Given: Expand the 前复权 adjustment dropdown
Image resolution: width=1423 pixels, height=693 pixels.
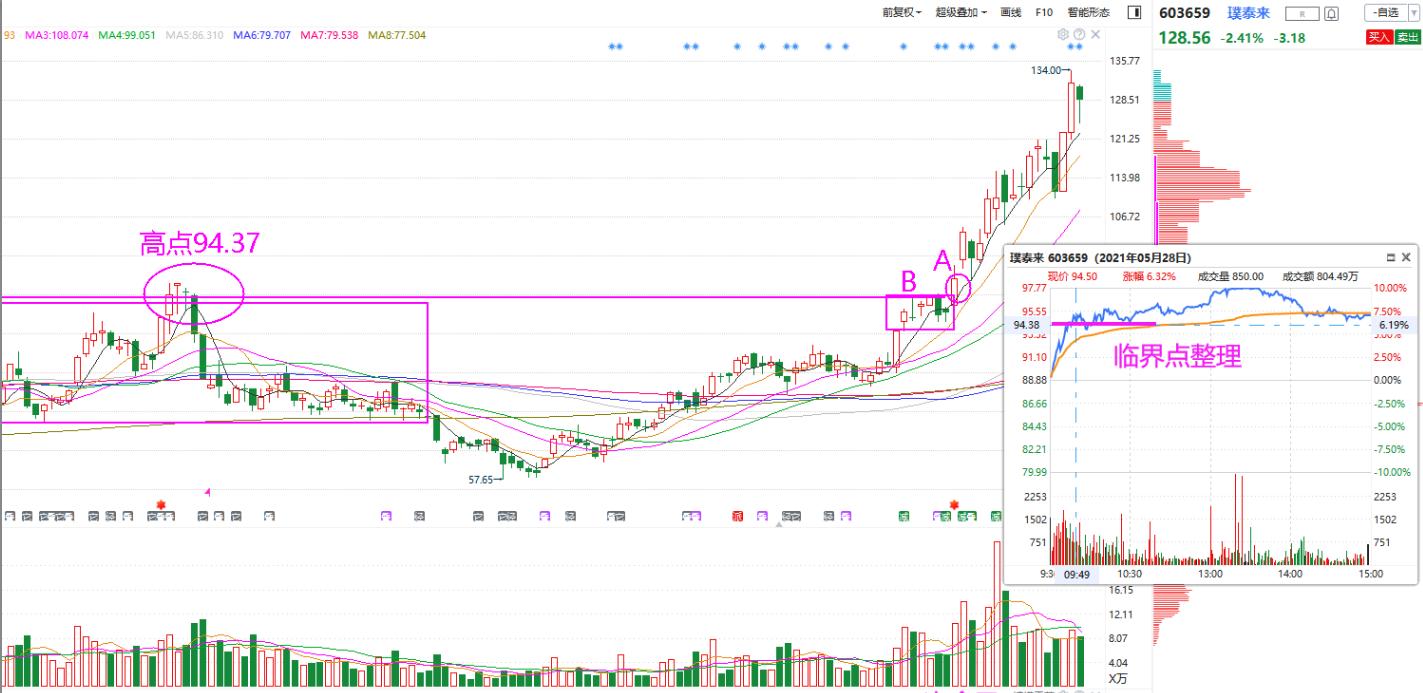Looking at the screenshot, I should 902,13.
